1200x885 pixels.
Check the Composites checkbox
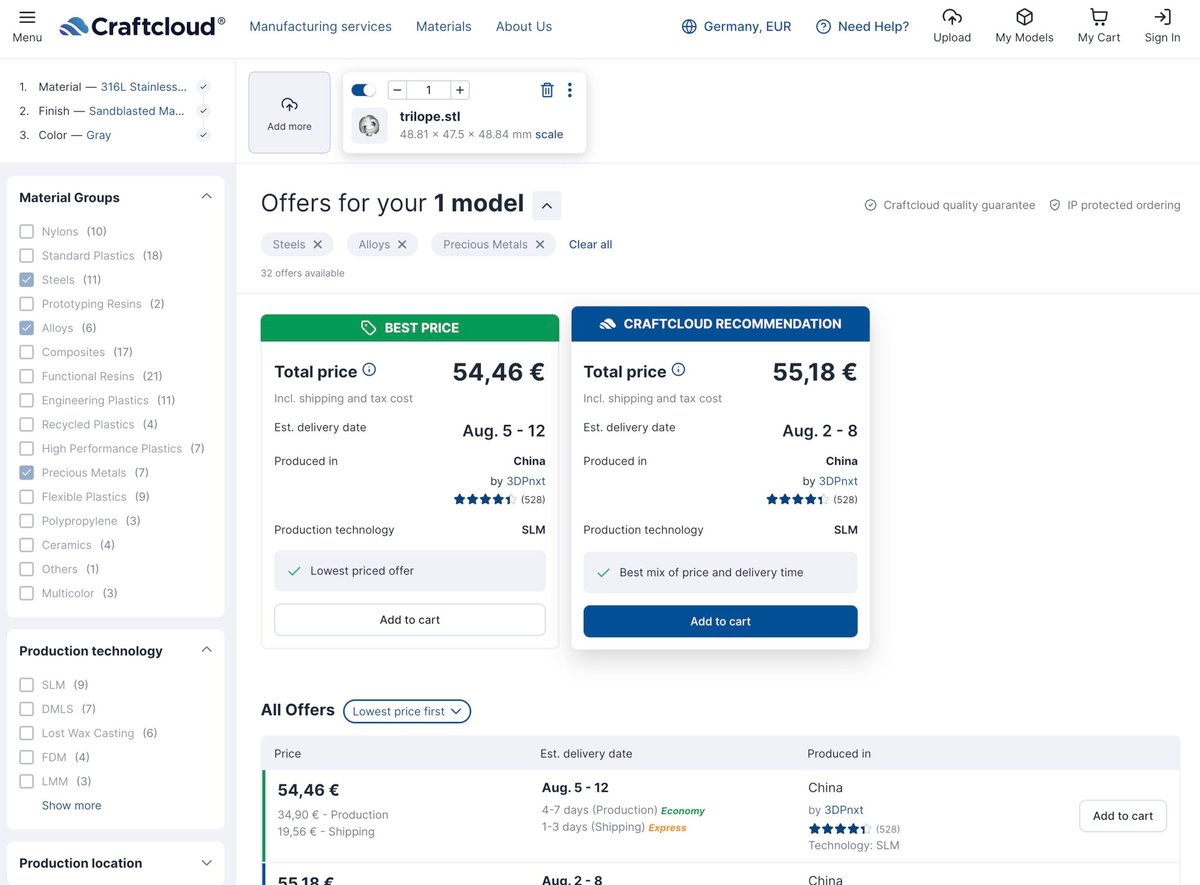click(x=27, y=352)
